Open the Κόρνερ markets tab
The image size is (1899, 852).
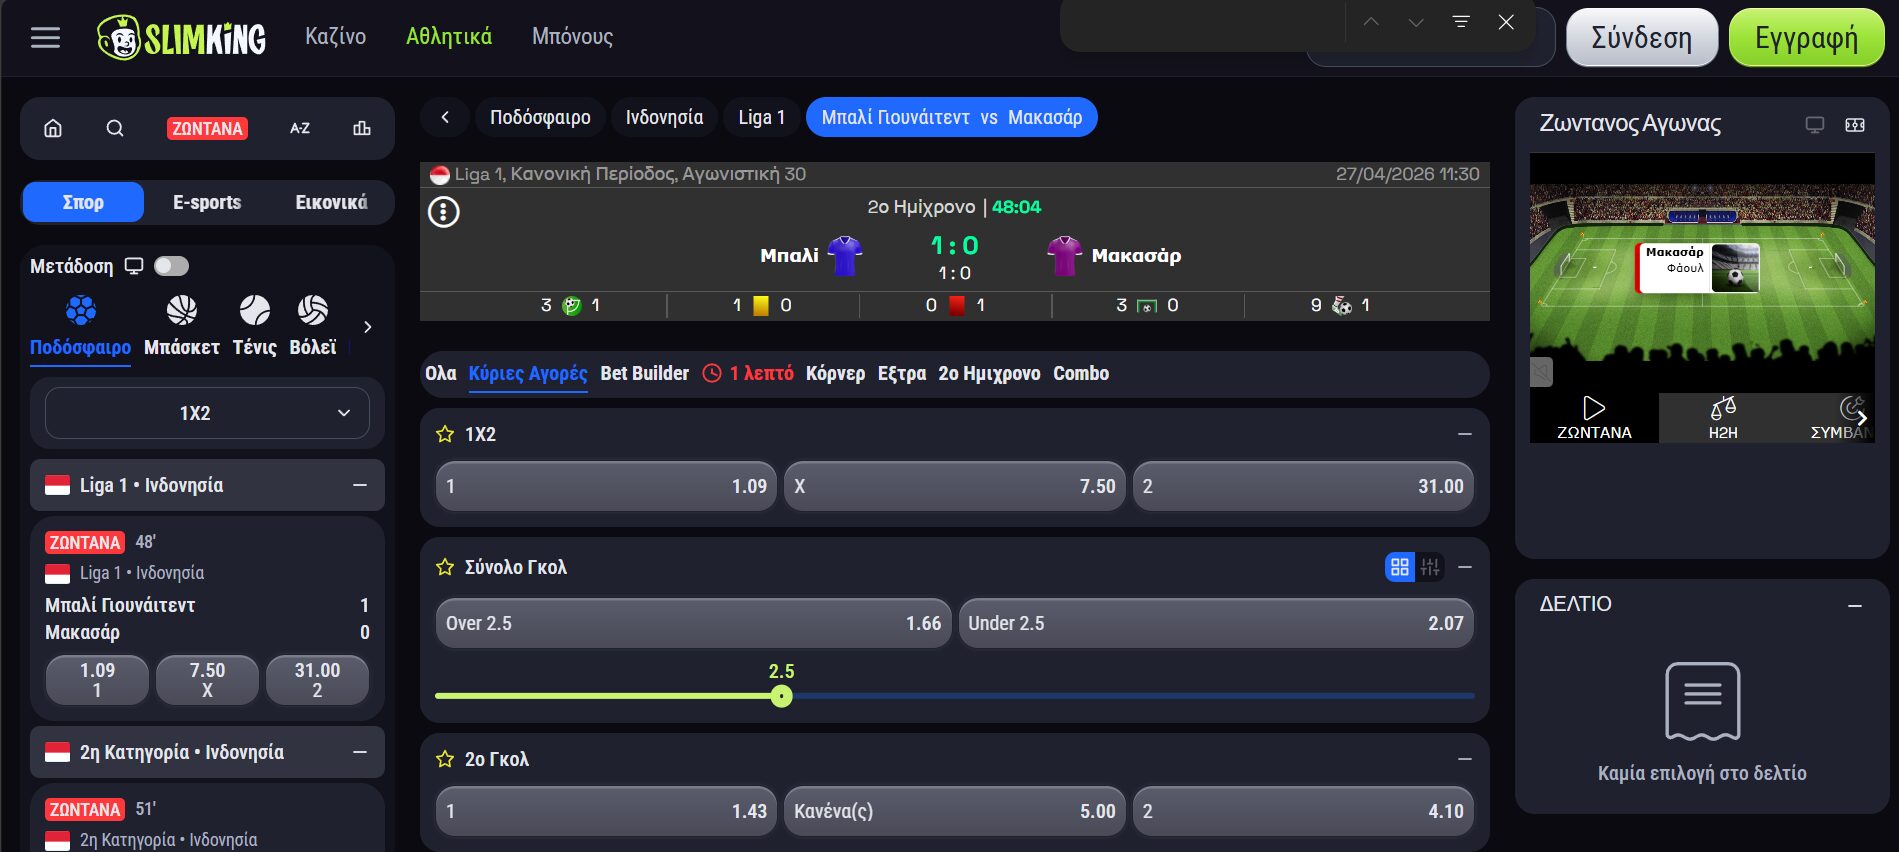click(x=835, y=373)
